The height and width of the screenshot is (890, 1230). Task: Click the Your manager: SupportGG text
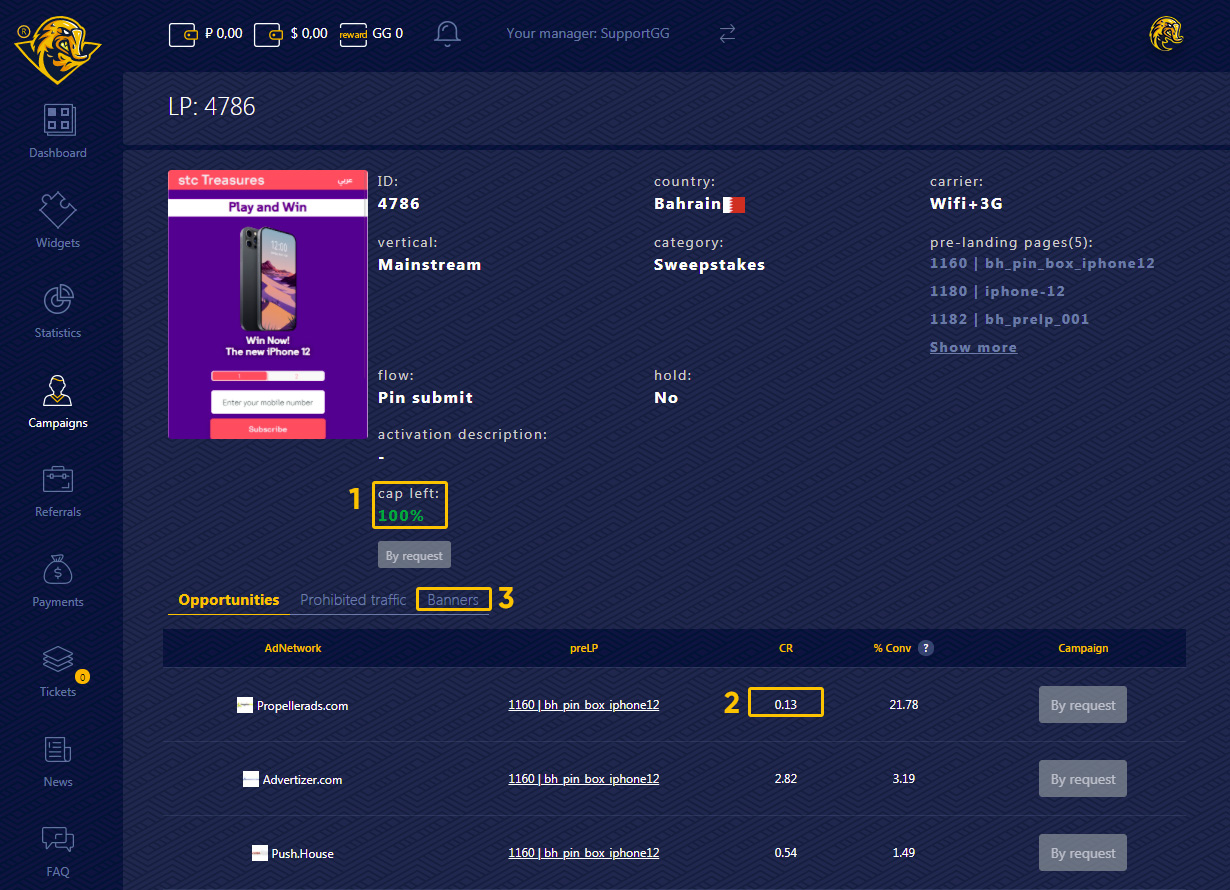coord(588,34)
